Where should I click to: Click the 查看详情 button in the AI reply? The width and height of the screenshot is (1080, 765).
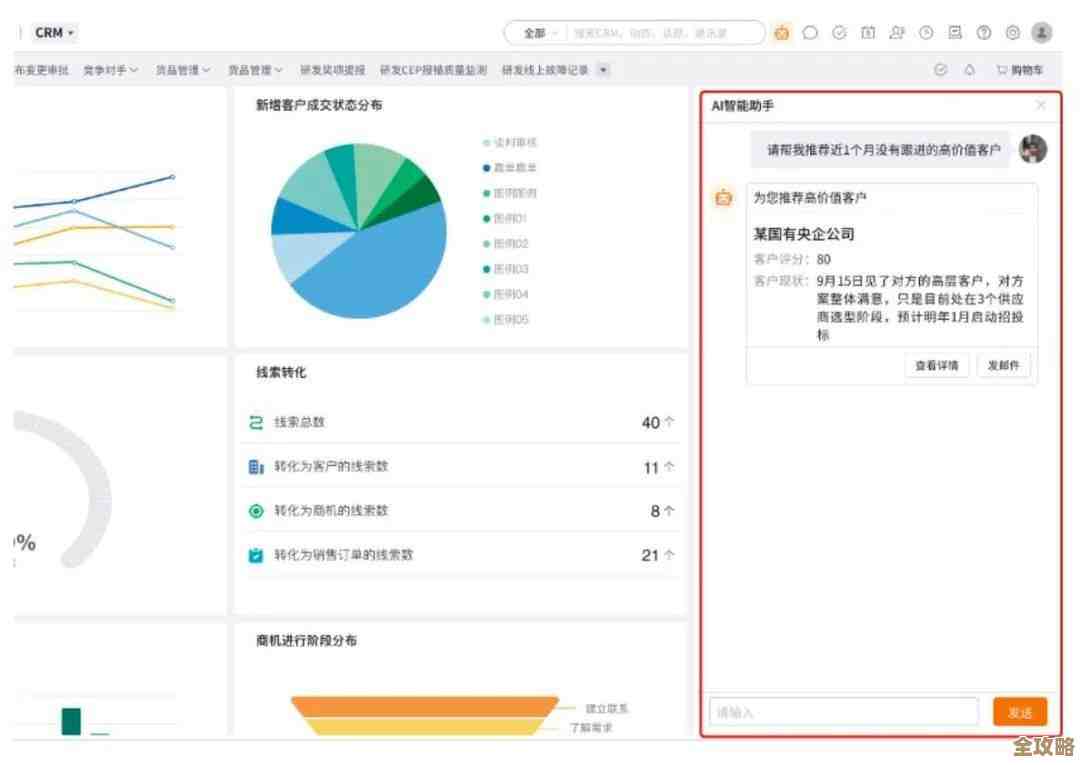click(936, 365)
